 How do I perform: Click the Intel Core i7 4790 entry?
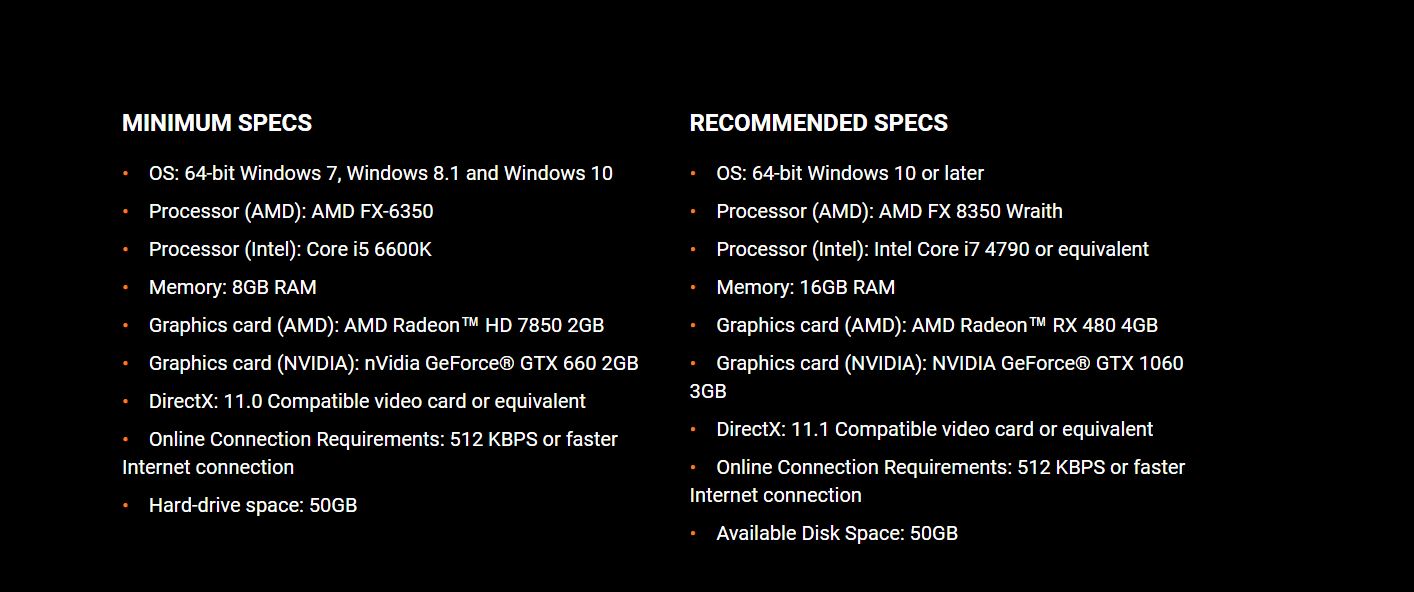tap(933, 249)
